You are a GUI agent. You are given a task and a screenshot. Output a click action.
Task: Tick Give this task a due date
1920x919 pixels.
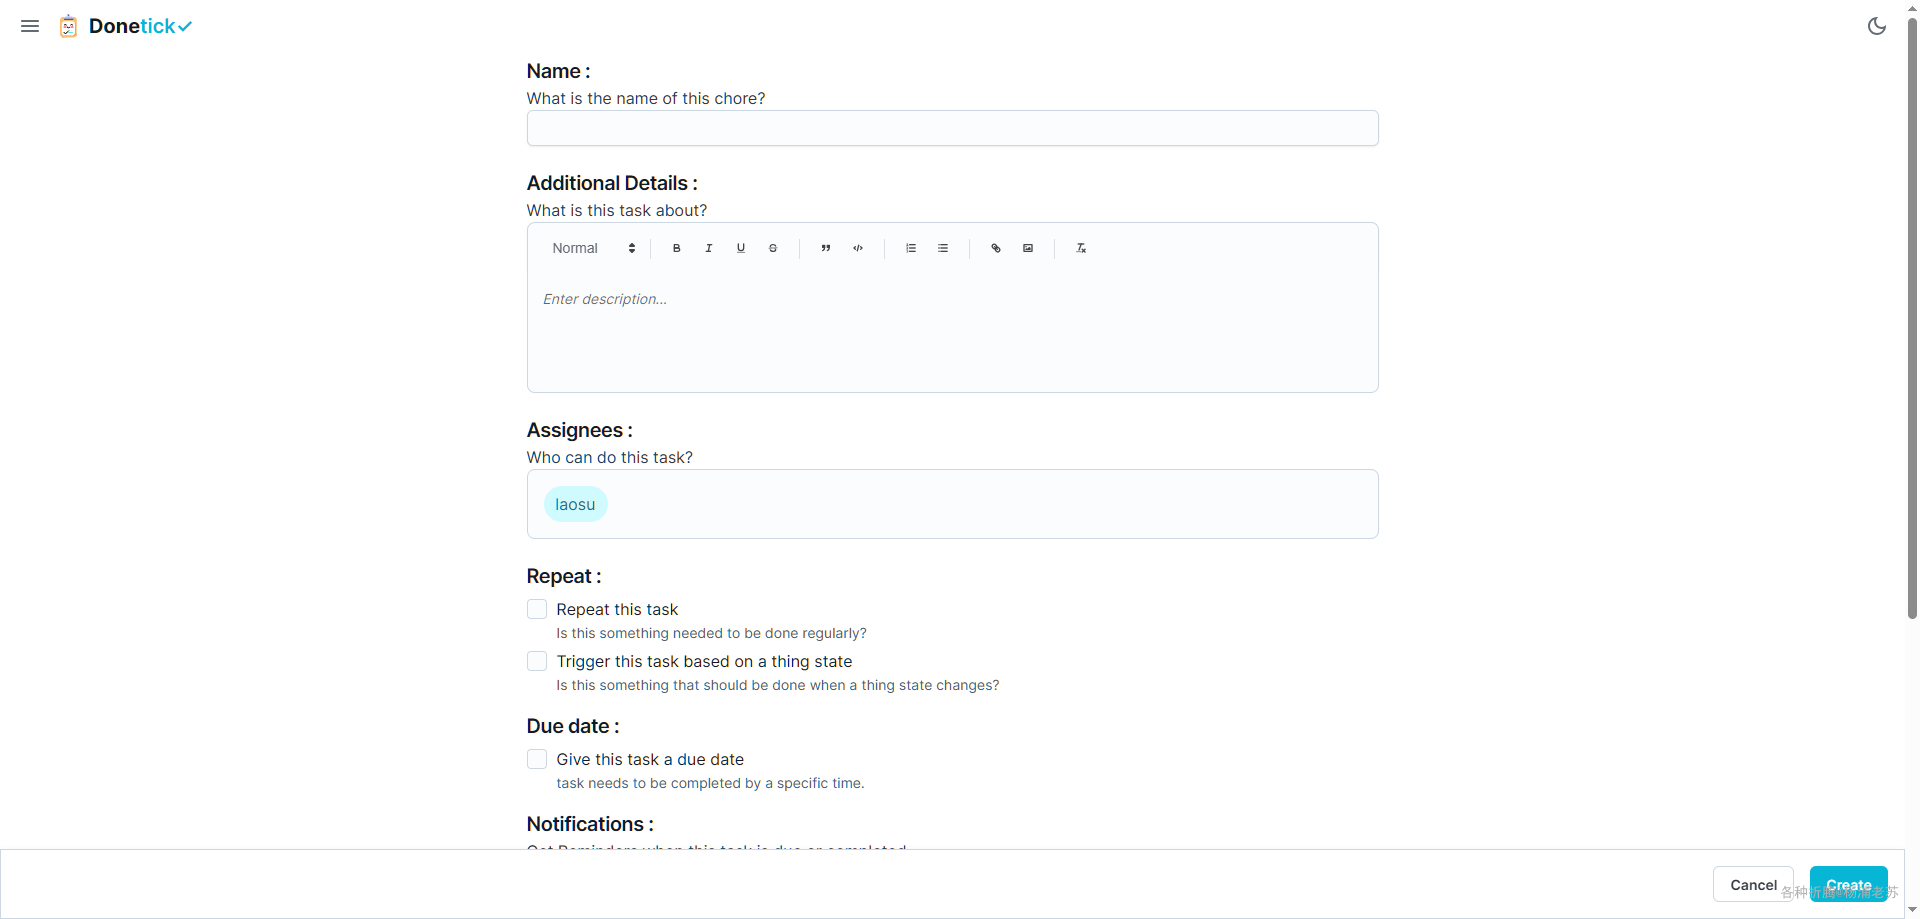[537, 759]
